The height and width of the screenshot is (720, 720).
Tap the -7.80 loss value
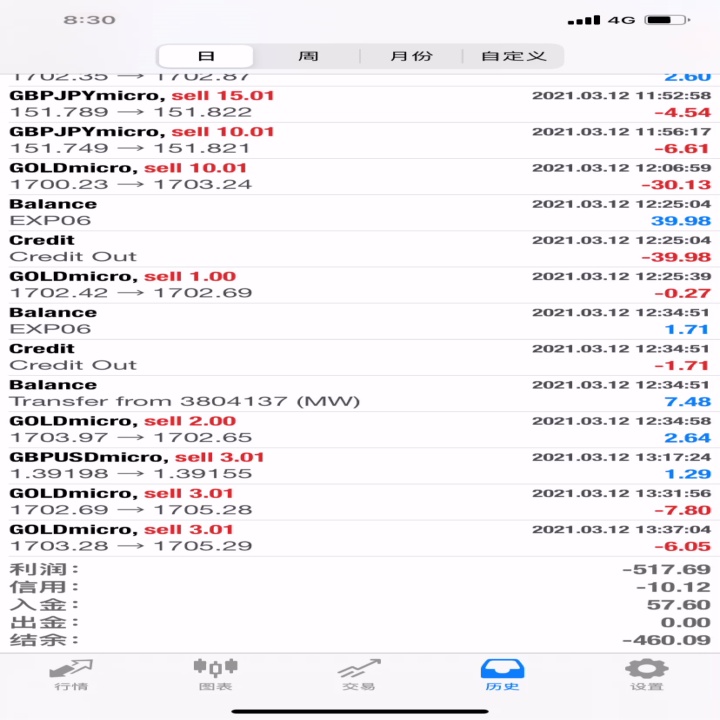tap(682, 510)
